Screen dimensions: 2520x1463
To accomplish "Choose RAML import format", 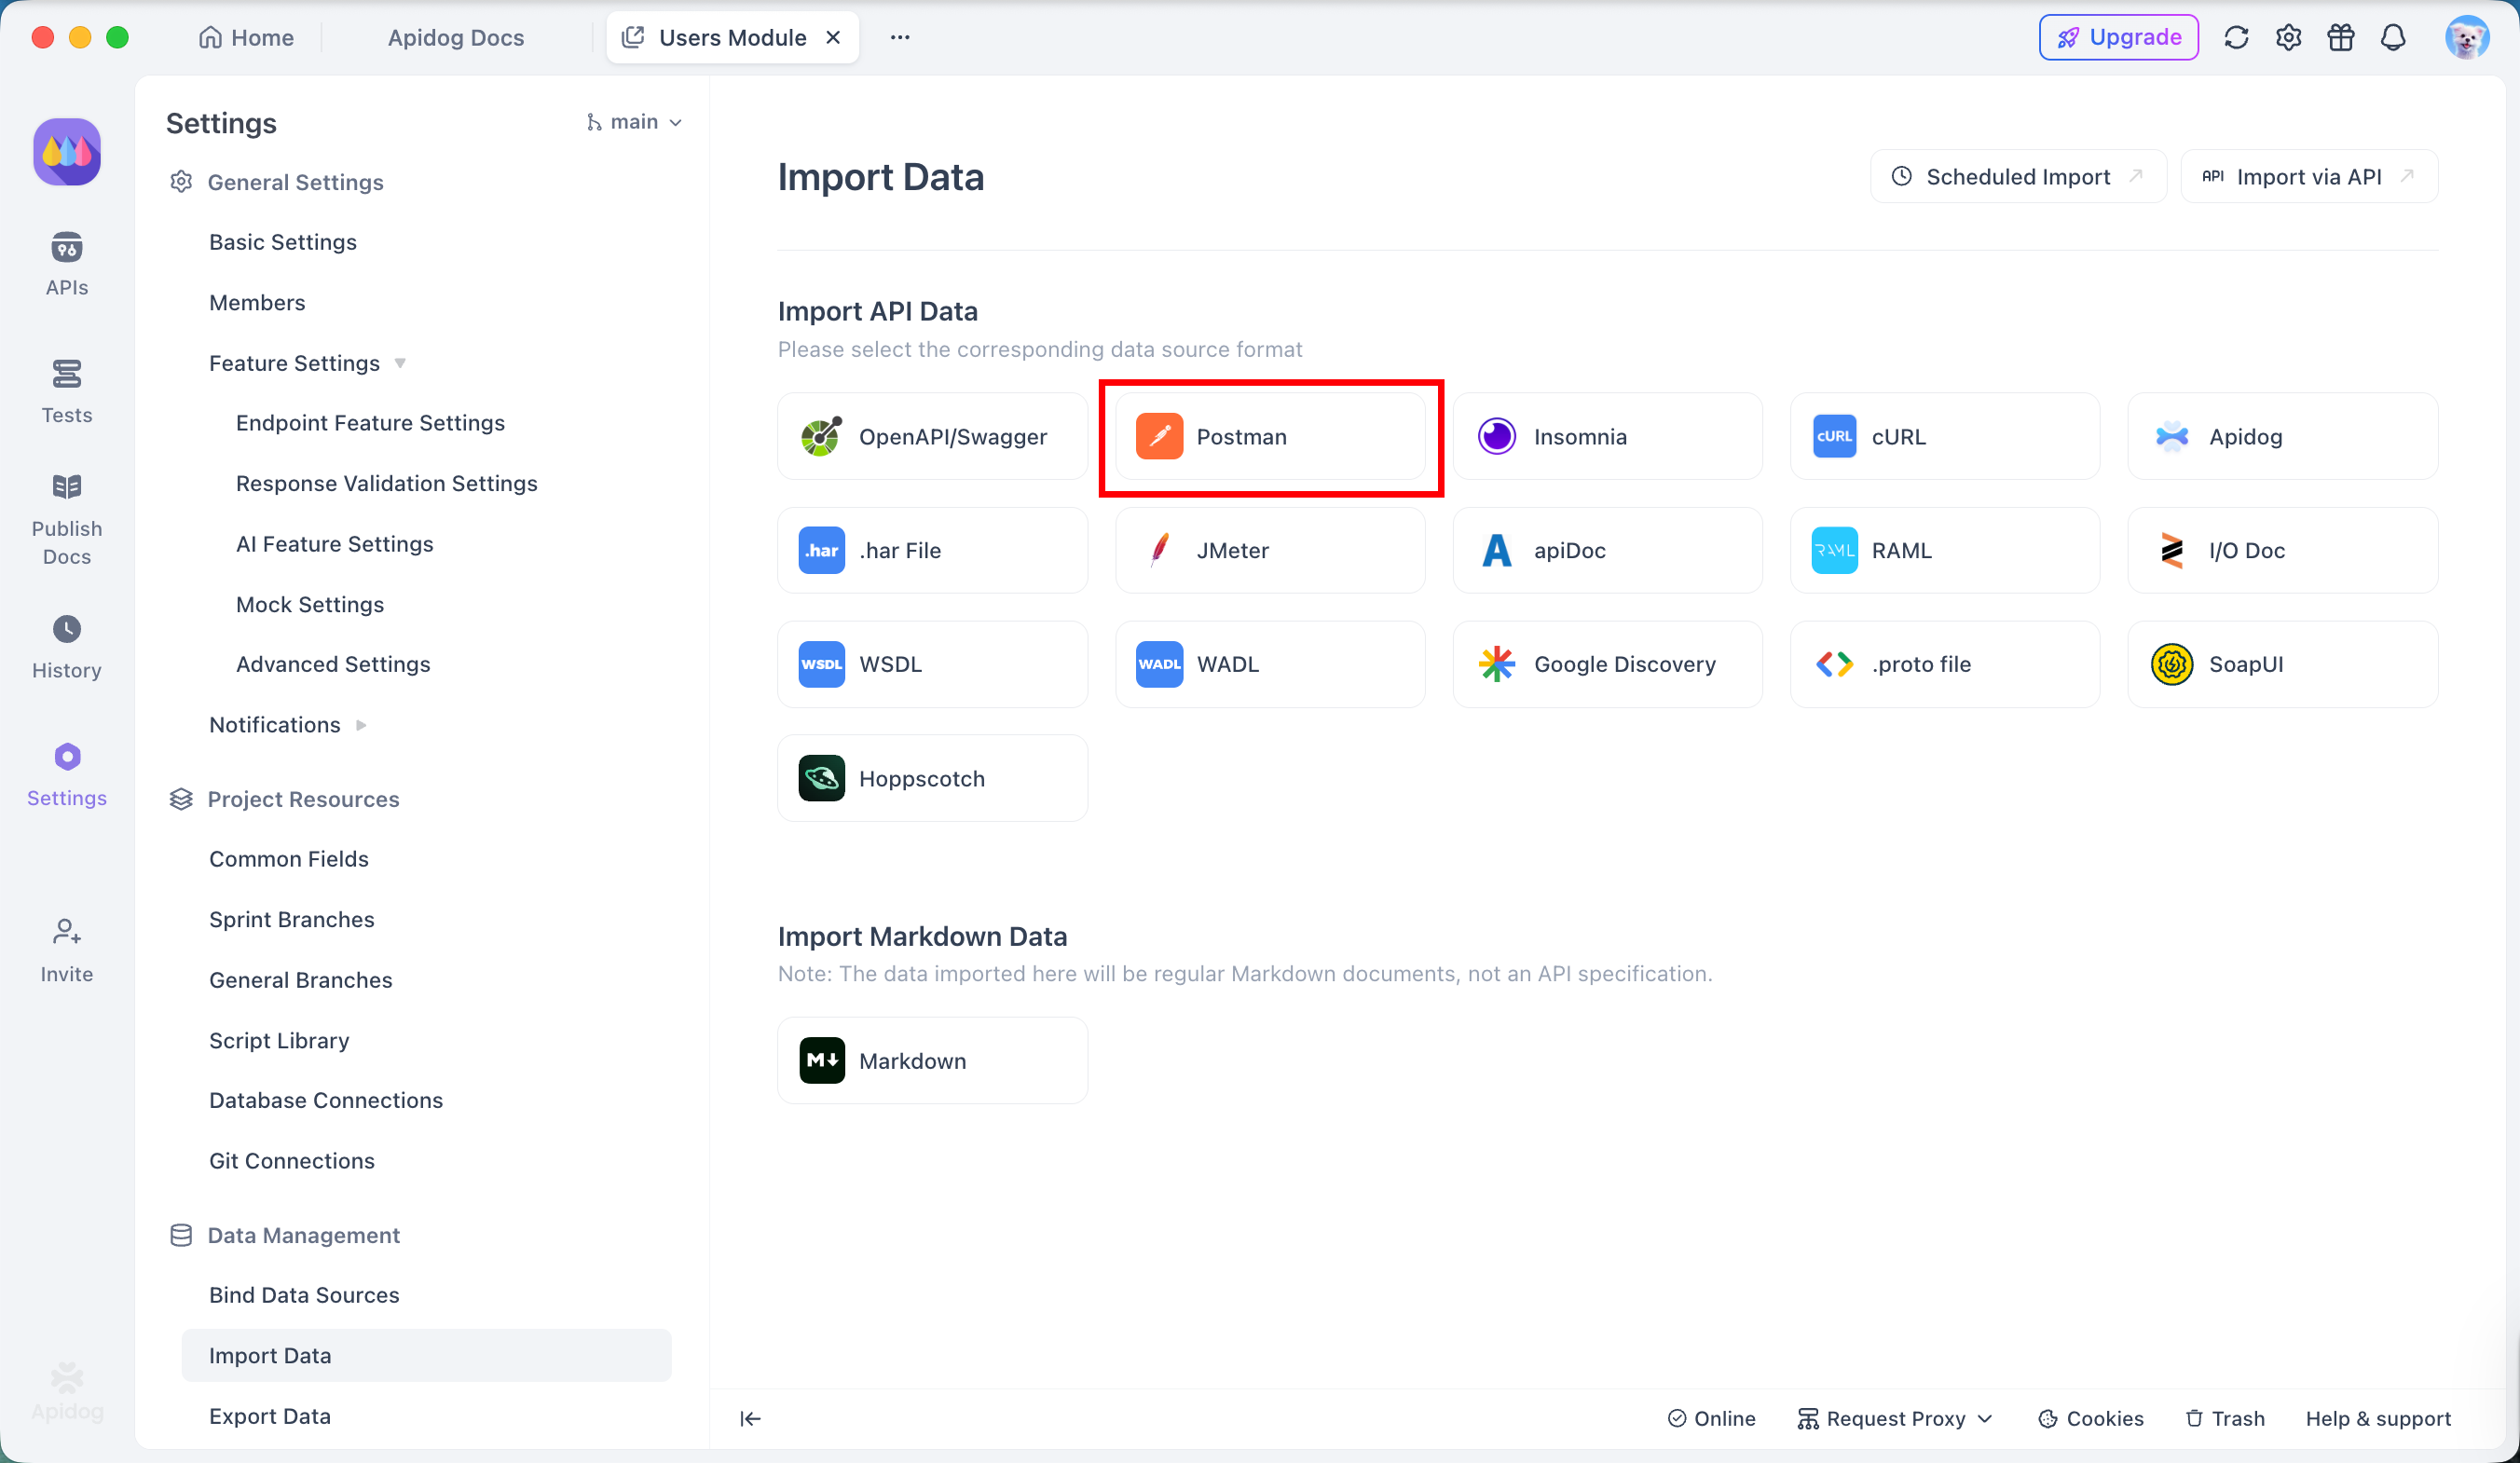I will point(1945,550).
